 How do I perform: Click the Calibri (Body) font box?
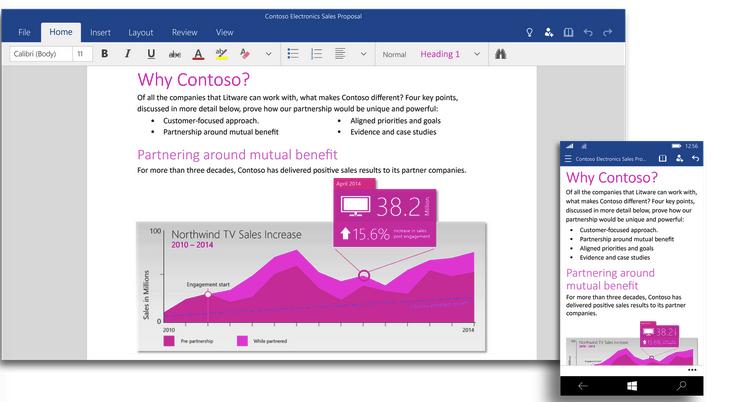click(41, 54)
